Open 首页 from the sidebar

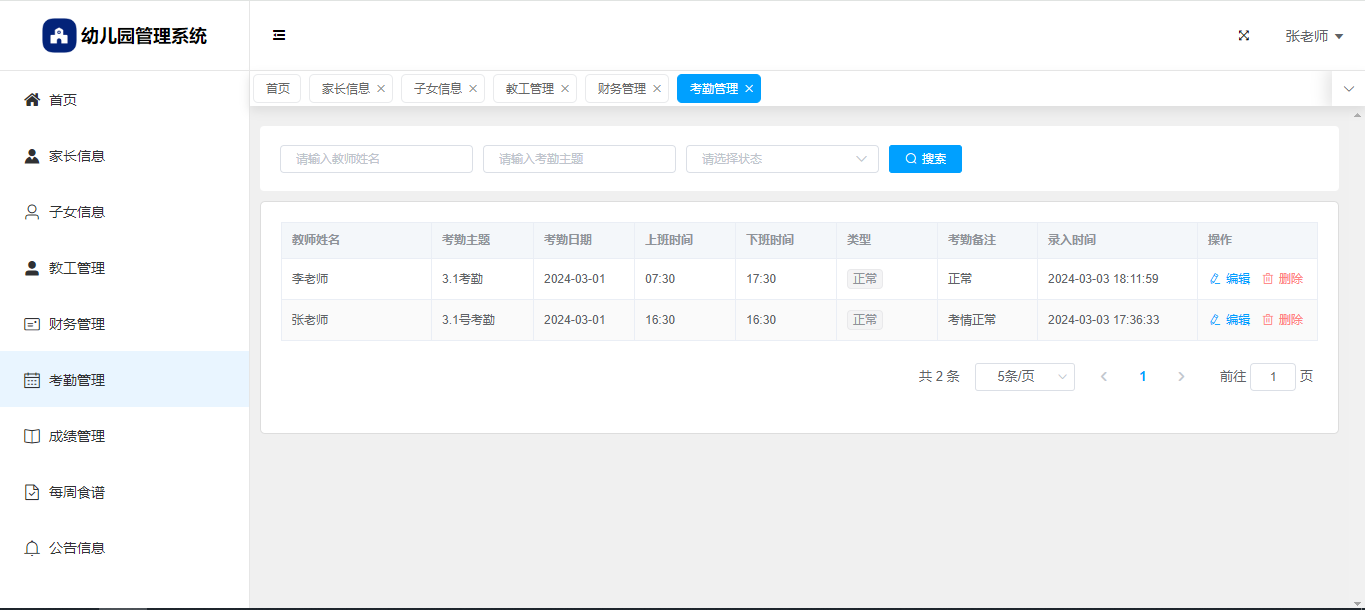point(63,100)
